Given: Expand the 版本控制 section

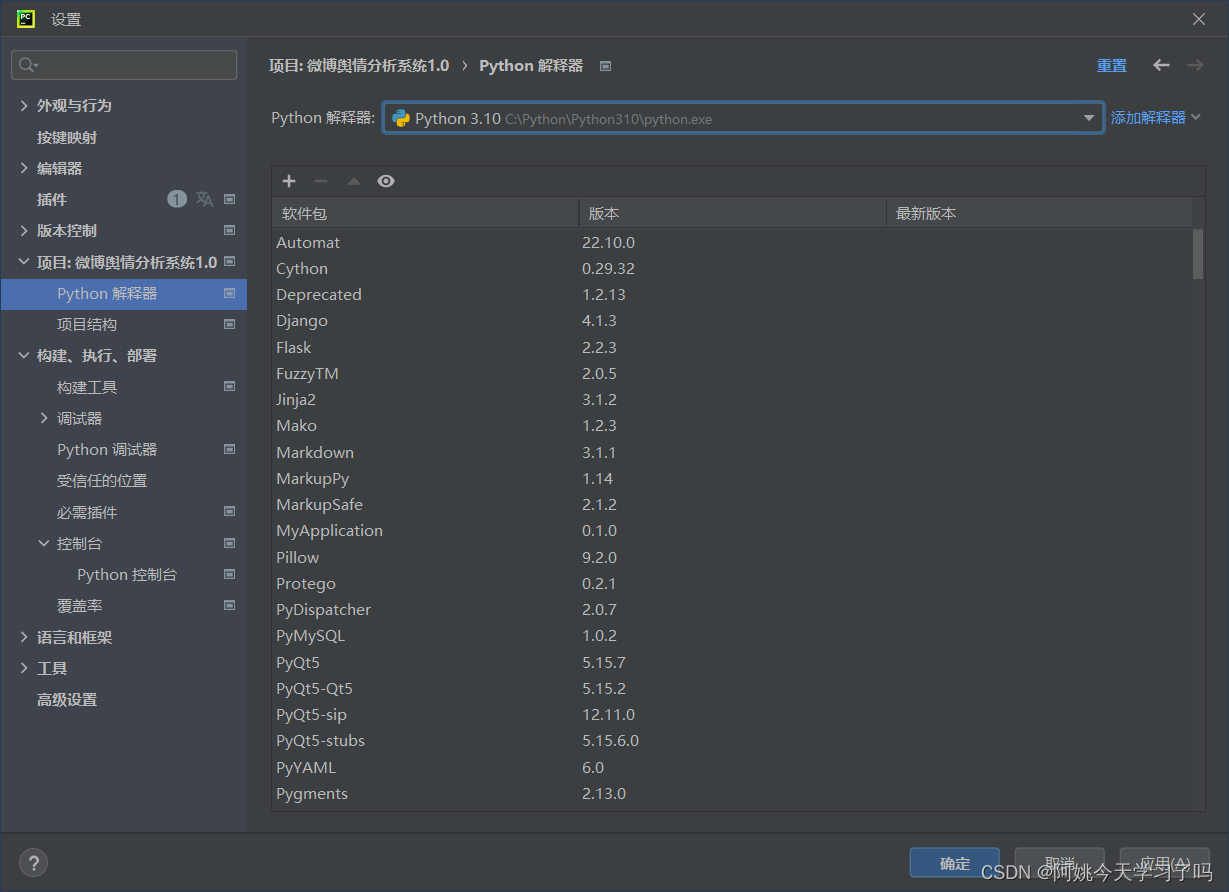Looking at the screenshot, I should tap(24, 230).
